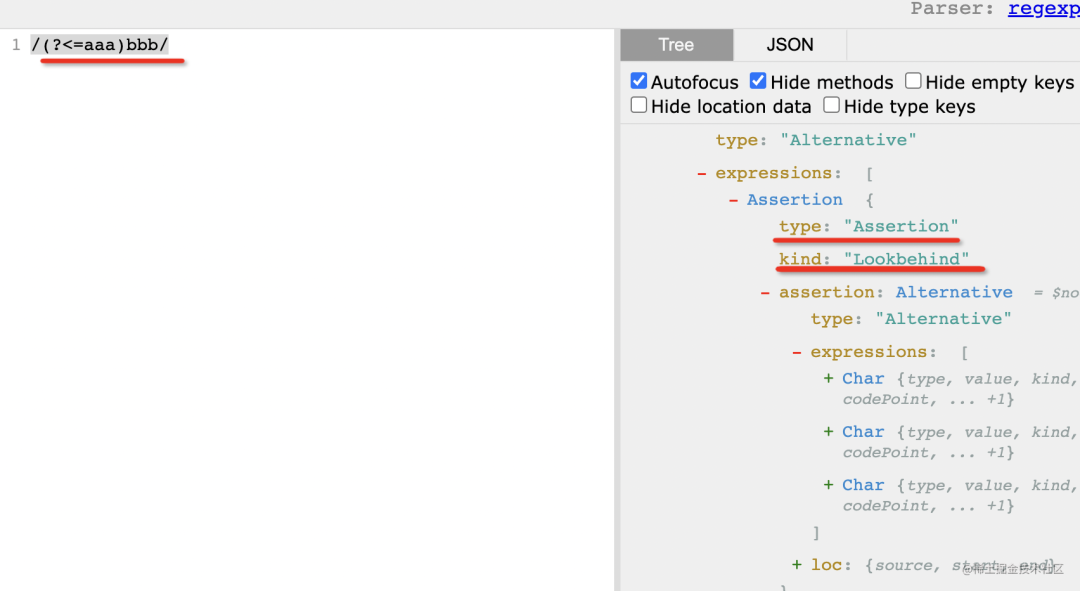Select the type: "Assertion" property
The image size is (1080, 591).
click(868, 226)
